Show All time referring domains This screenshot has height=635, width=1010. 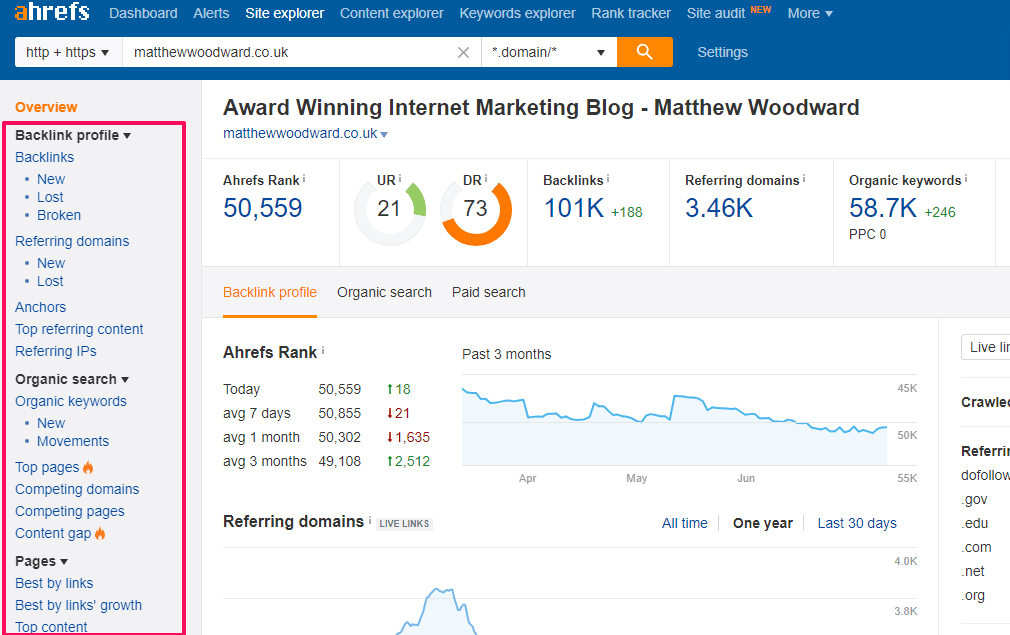pyautogui.click(x=685, y=524)
